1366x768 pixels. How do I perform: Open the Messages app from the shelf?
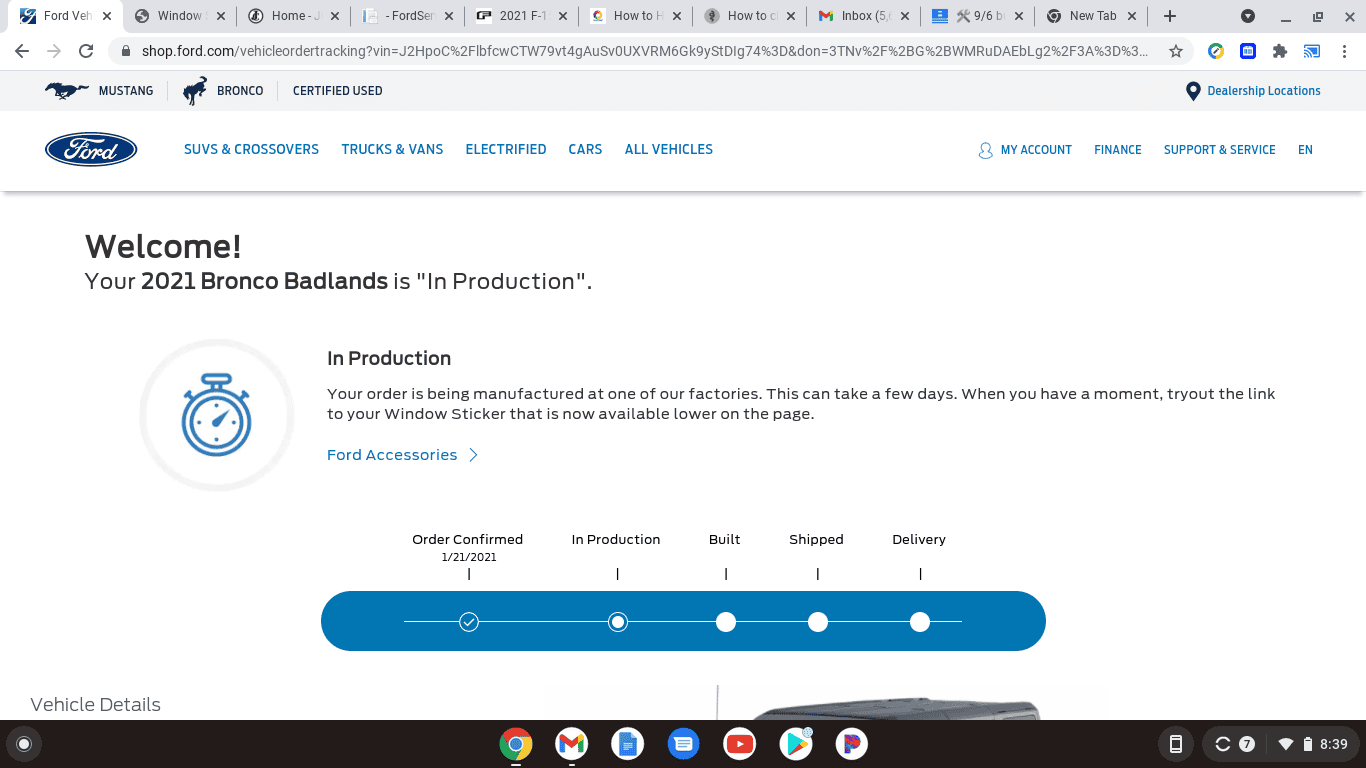(x=684, y=744)
